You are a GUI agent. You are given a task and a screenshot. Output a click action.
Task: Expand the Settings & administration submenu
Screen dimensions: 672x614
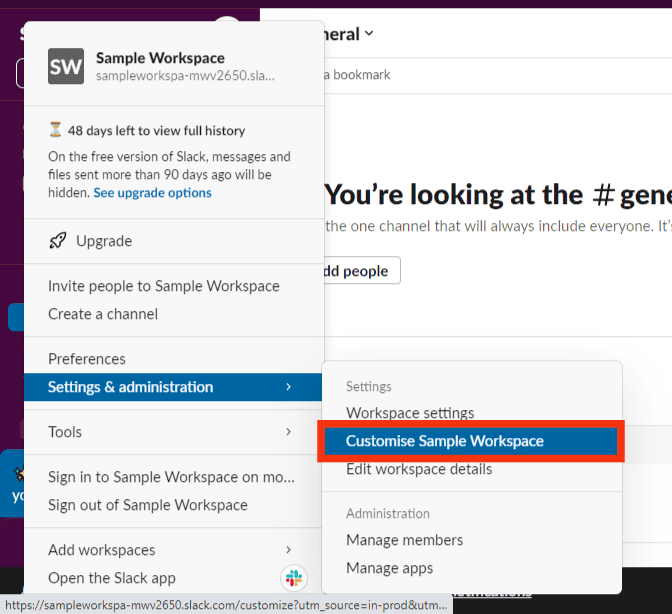[173, 387]
